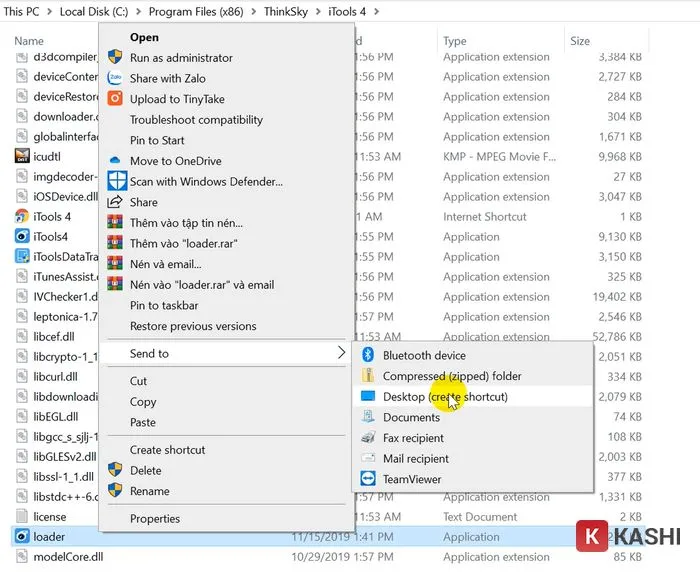Sort by the Size column header

tap(580, 41)
